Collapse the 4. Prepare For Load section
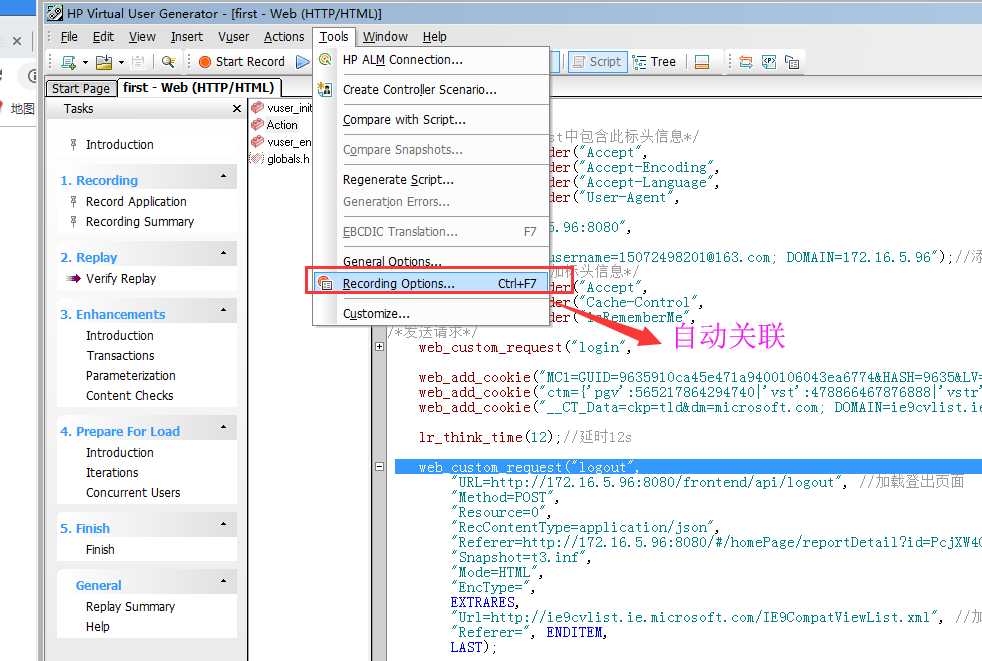 tap(224, 427)
